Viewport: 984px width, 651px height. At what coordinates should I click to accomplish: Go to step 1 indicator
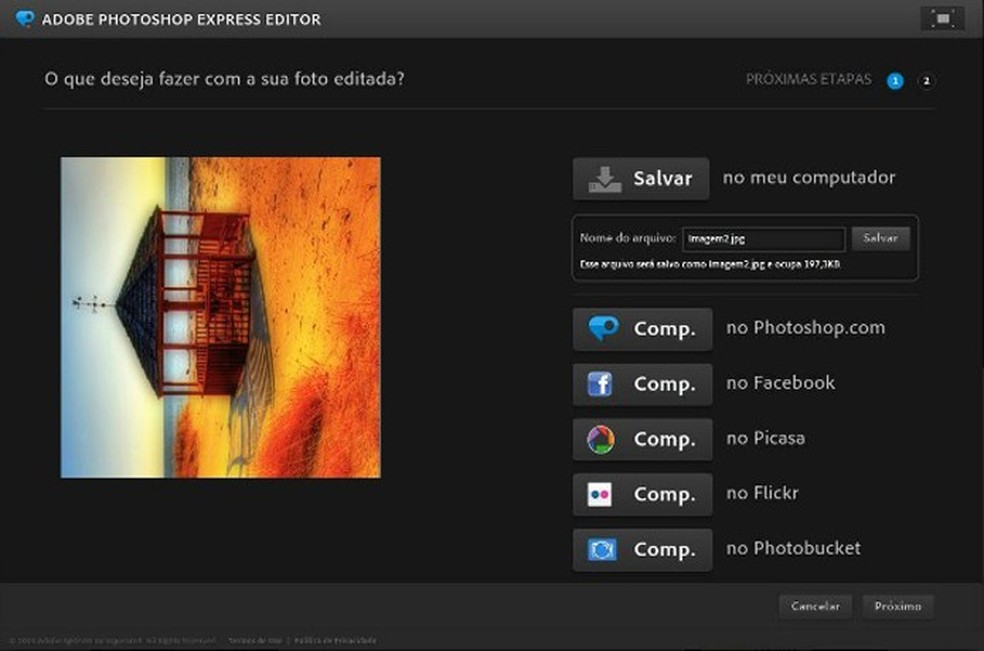tap(895, 81)
